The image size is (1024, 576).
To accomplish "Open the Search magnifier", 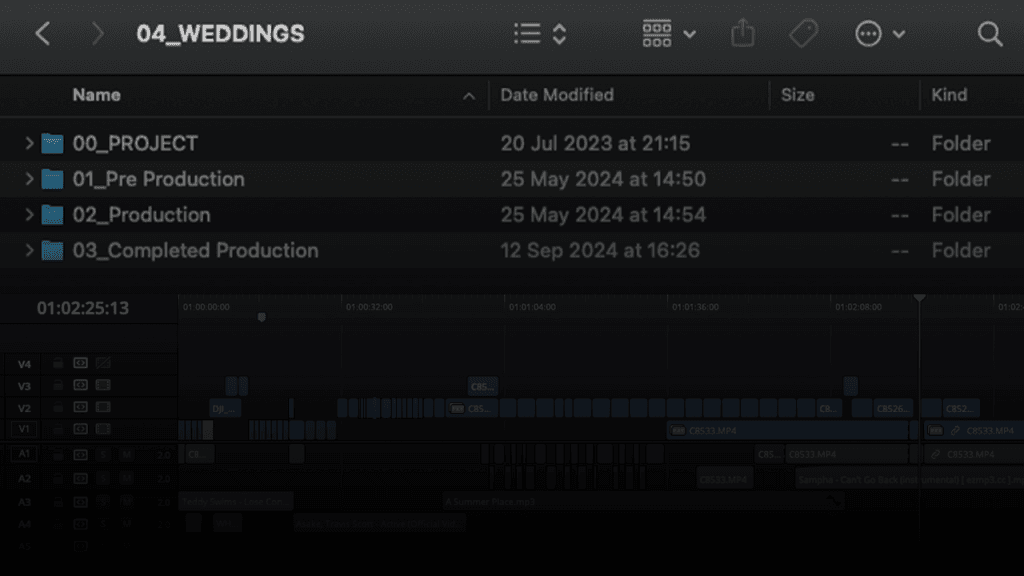I will [989, 33].
